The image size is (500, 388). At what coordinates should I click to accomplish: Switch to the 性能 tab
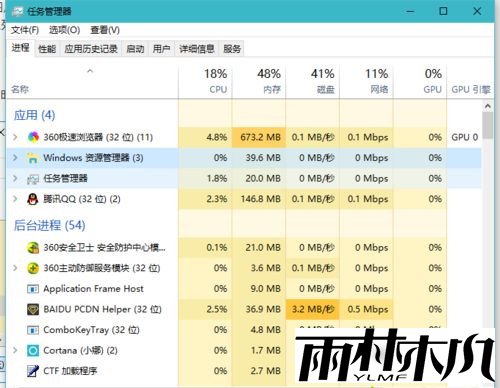coord(47,49)
